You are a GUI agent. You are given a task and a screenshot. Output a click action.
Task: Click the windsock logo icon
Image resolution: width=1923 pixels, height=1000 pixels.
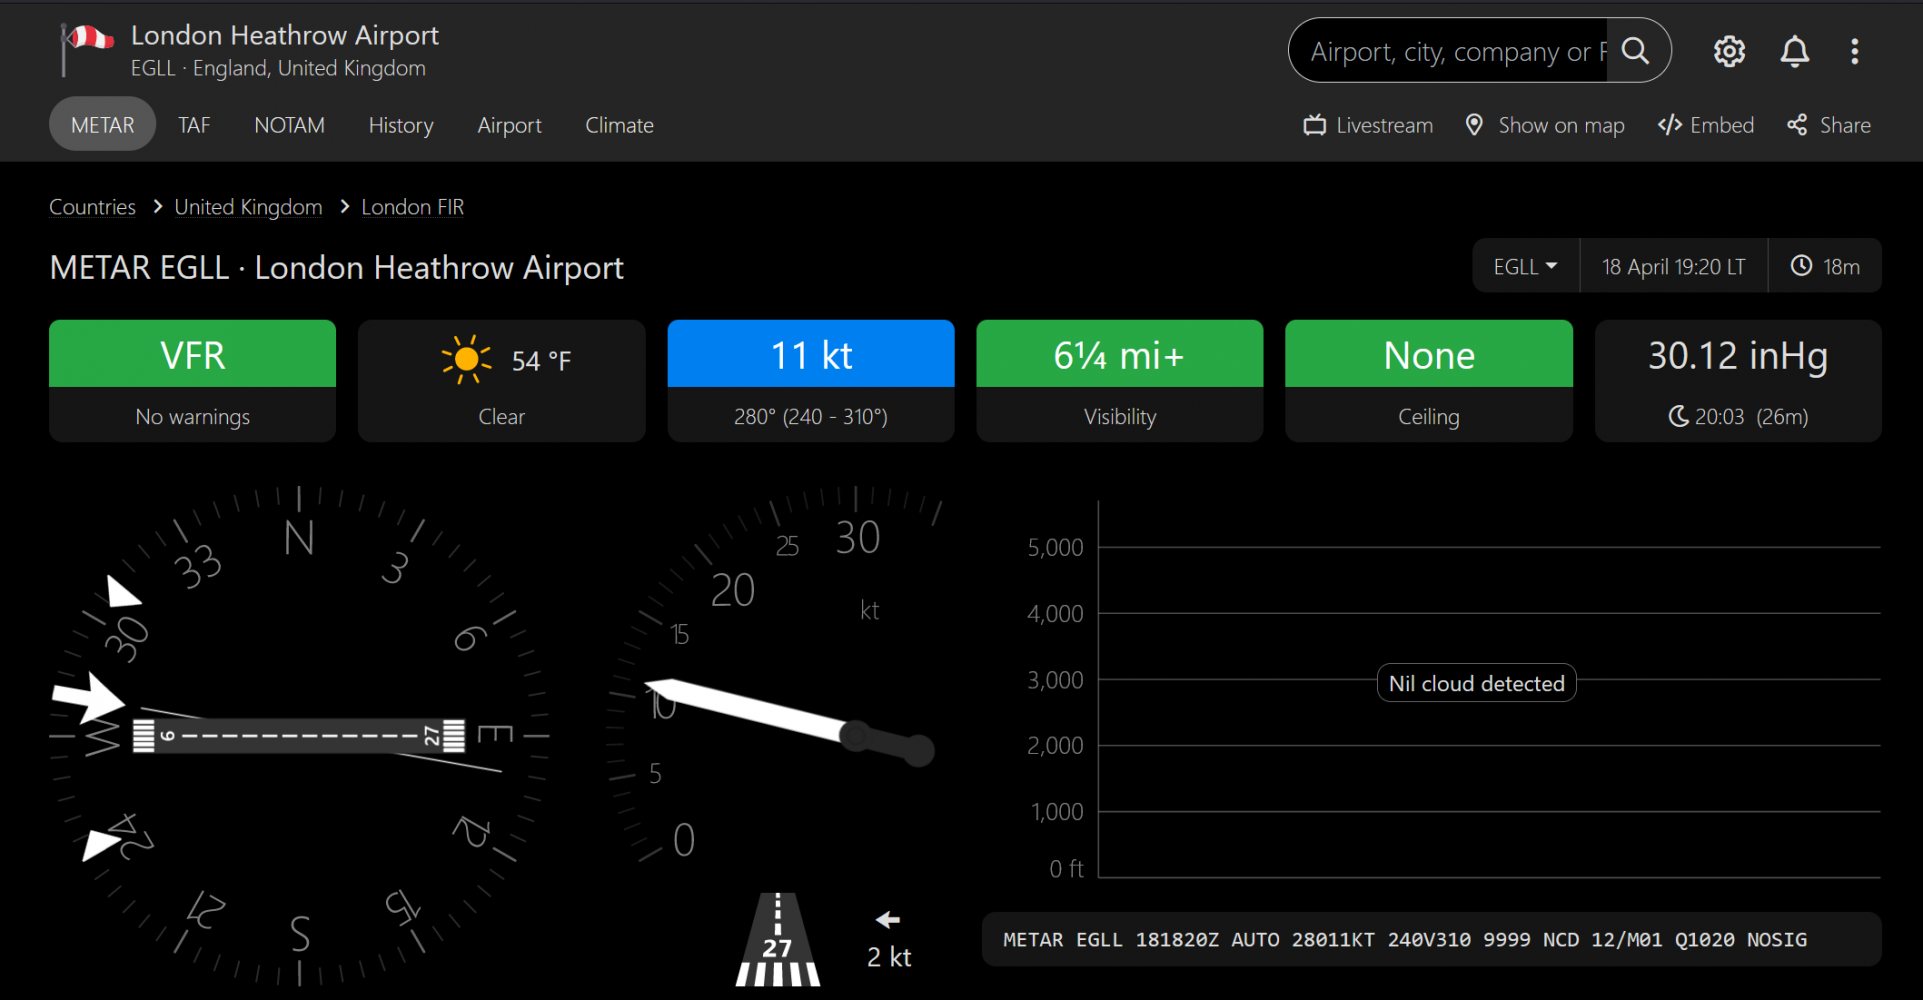(86, 50)
